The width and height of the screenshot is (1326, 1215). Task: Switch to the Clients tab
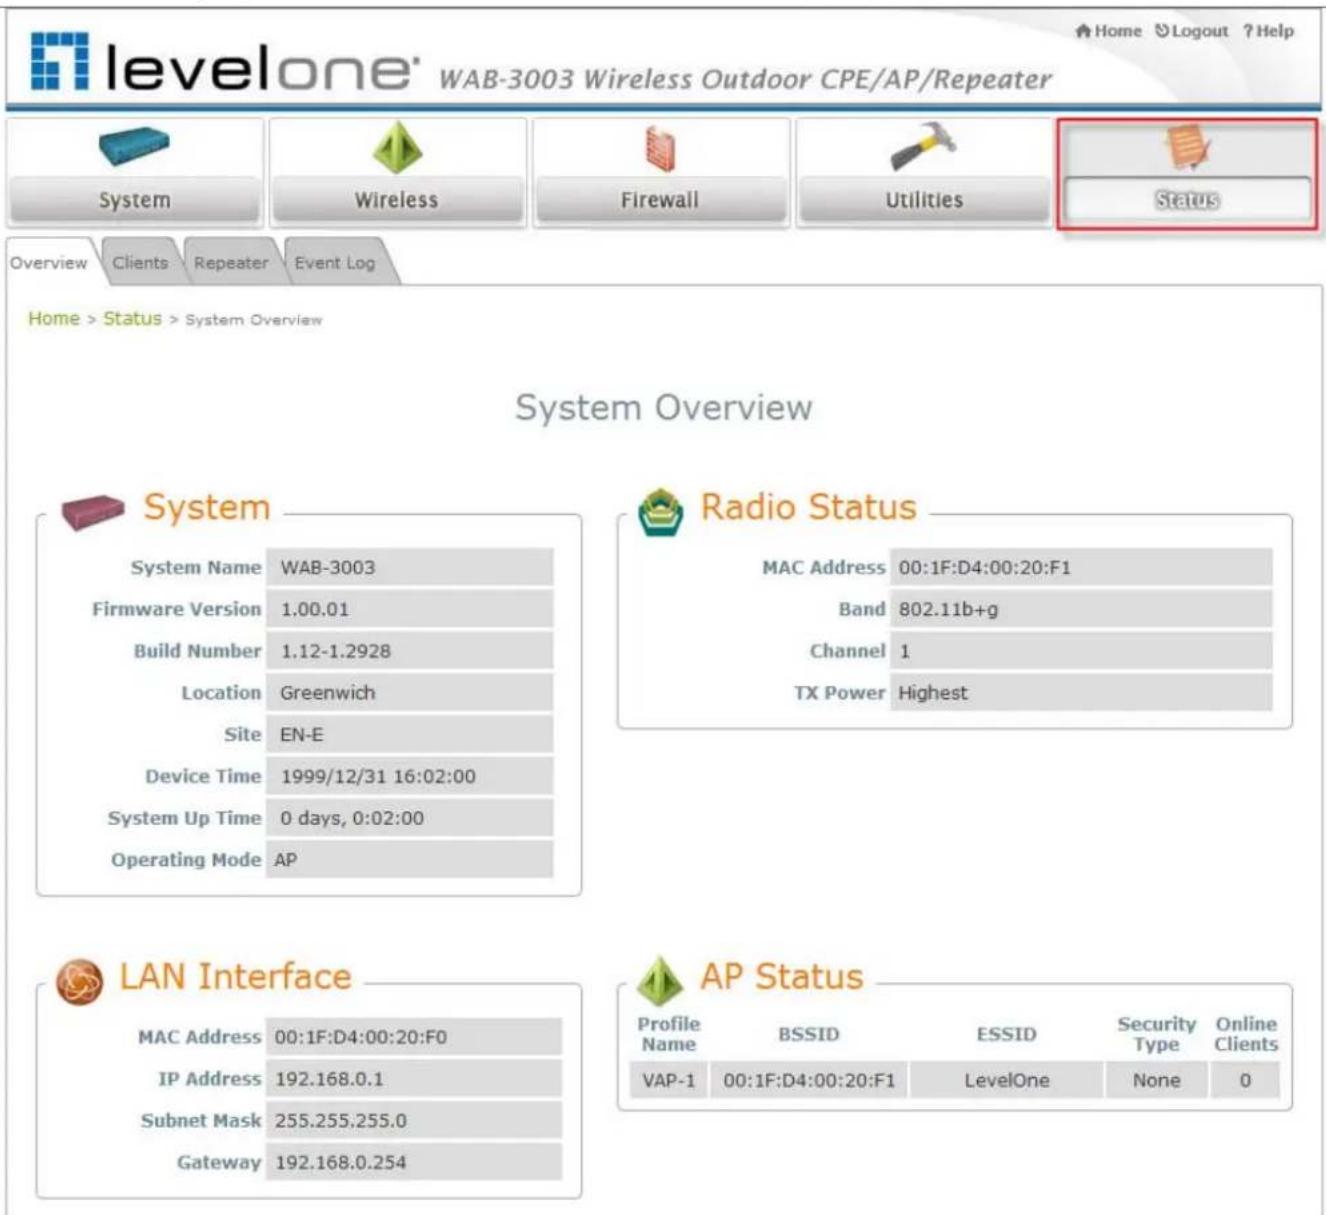click(140, 263)
